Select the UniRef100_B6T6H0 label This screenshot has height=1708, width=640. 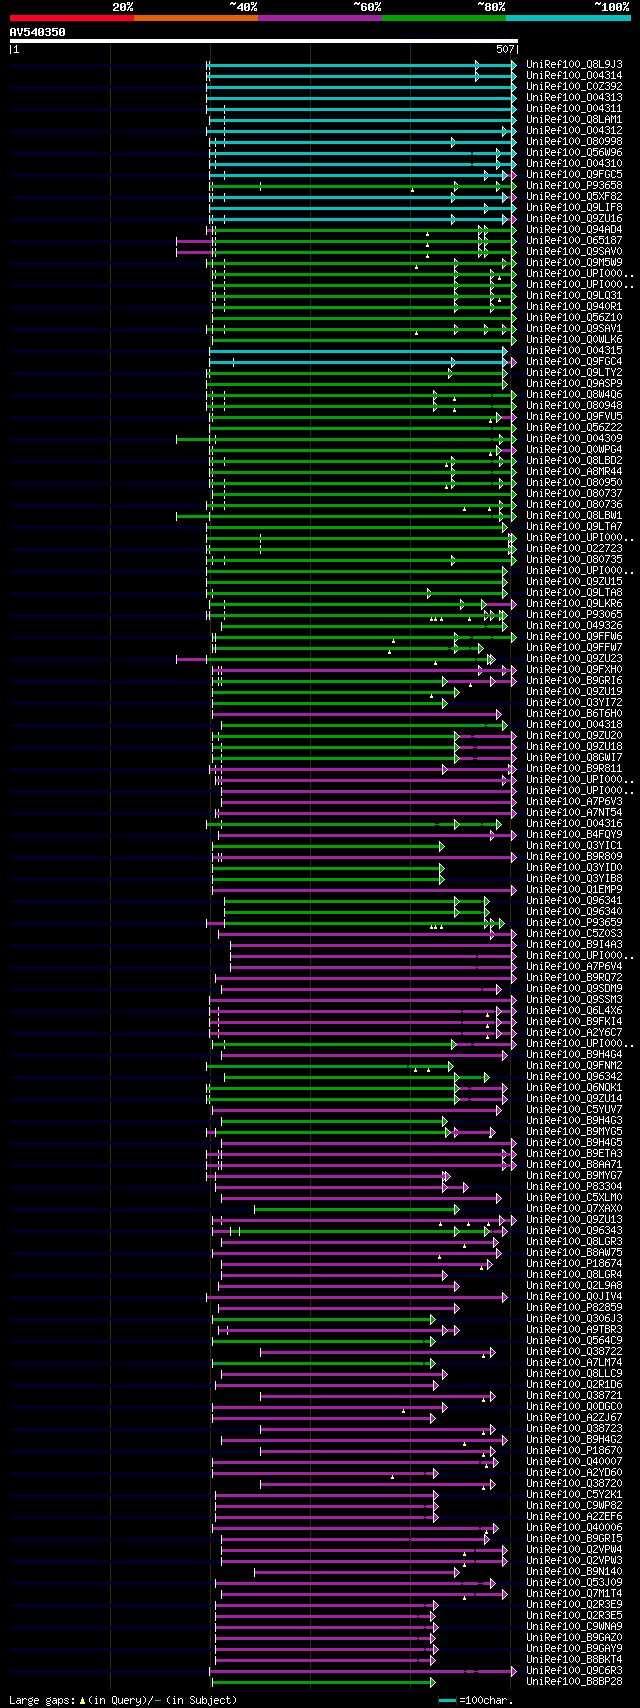point(574,713)
